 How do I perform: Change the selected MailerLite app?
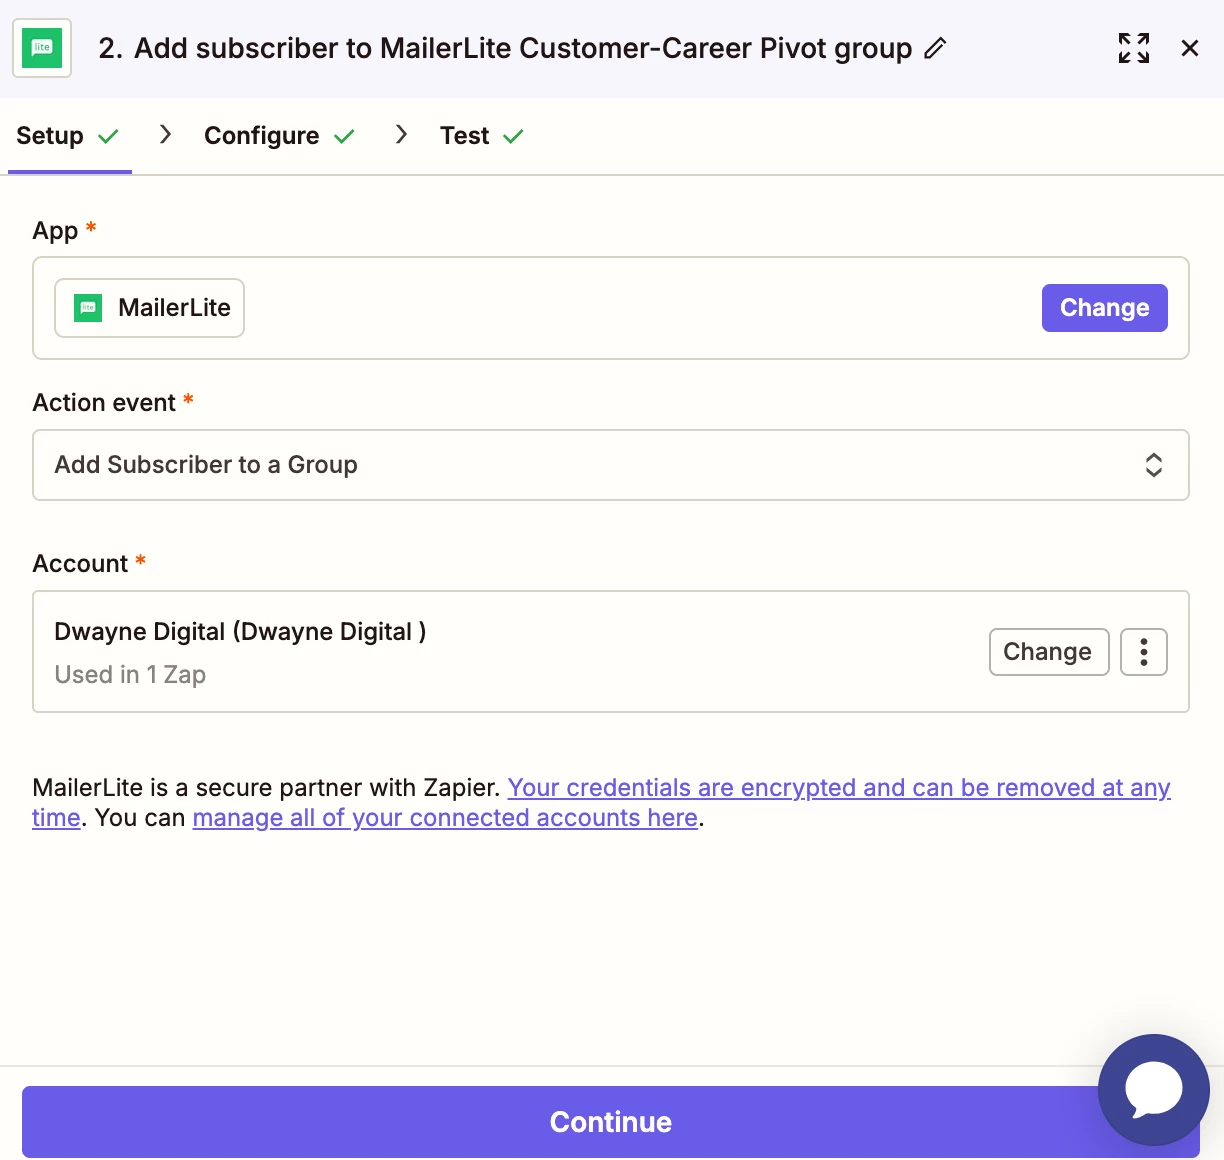[x=1105, y=308]
